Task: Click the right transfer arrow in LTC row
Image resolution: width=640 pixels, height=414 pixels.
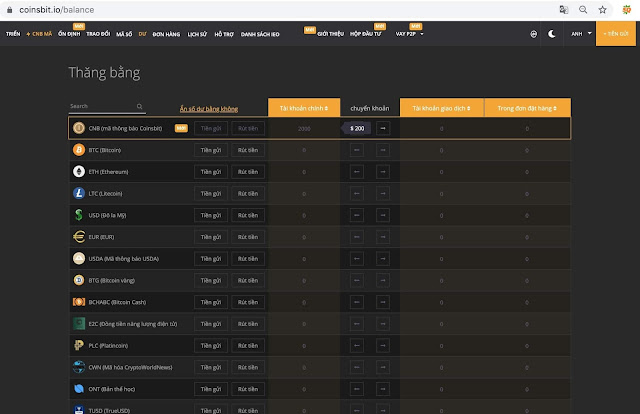Action: (382, 193)
